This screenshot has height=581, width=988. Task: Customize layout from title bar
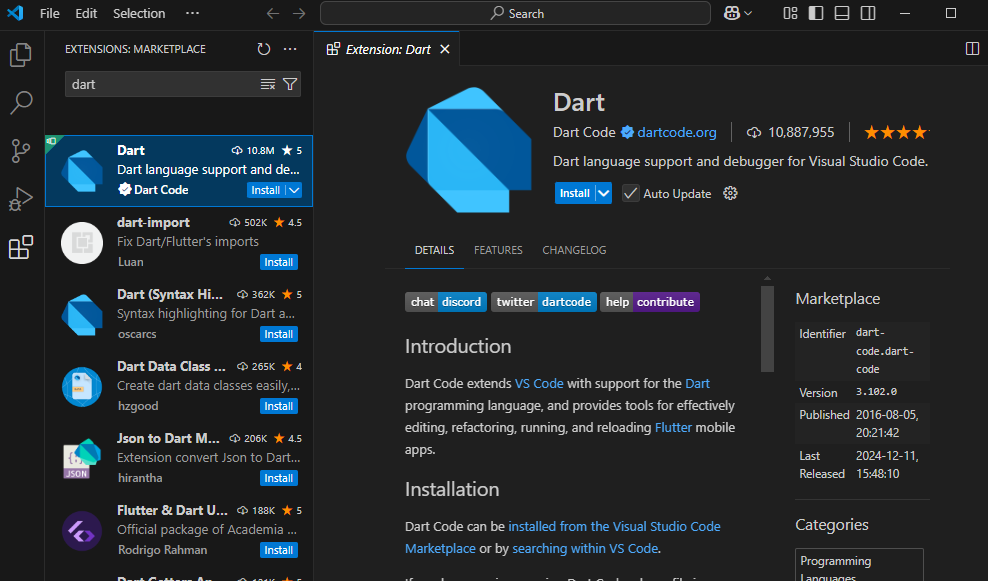click(790, 13)
